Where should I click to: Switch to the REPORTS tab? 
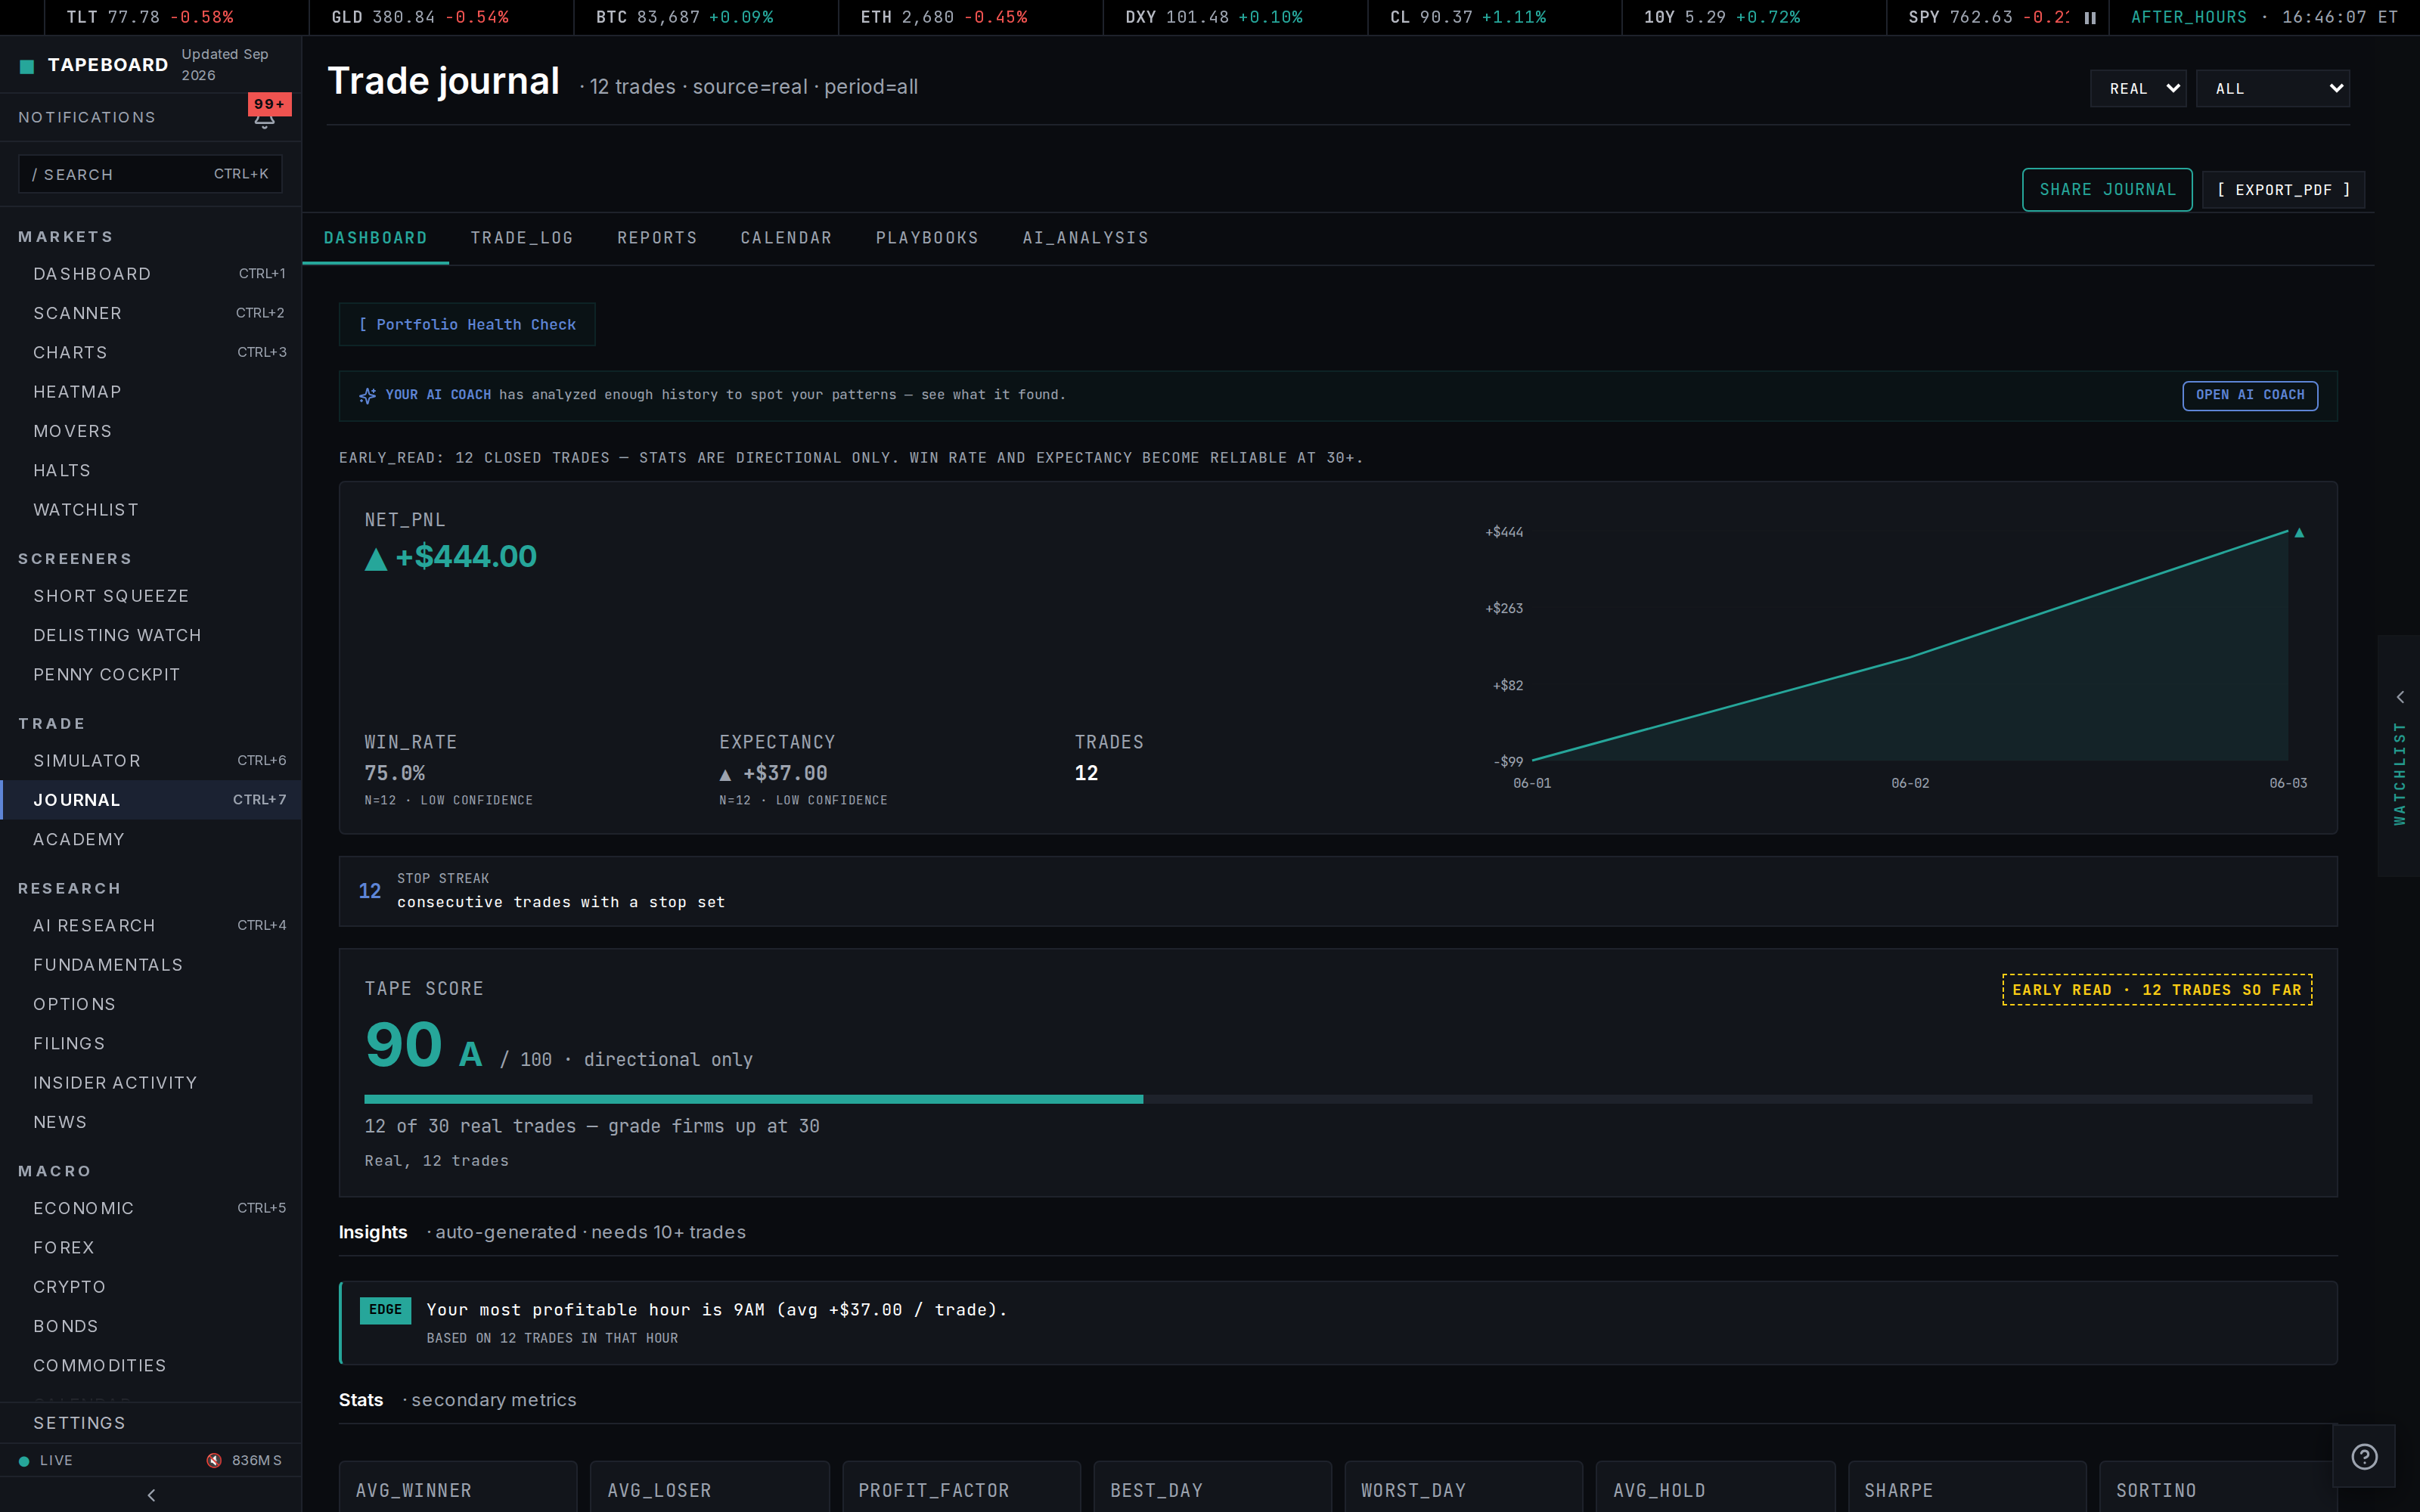coord(657,238)
